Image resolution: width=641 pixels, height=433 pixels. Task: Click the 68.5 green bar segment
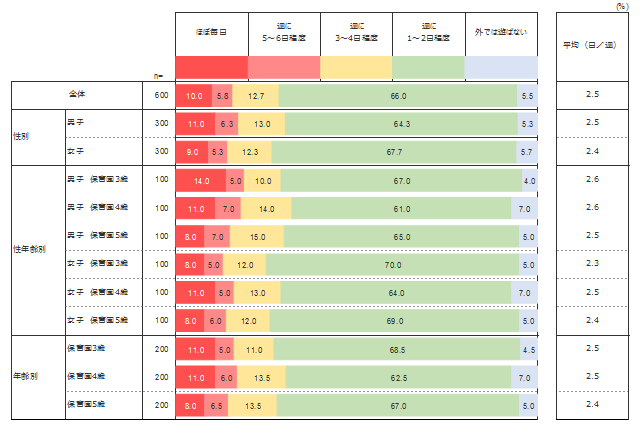pos(396,350)
